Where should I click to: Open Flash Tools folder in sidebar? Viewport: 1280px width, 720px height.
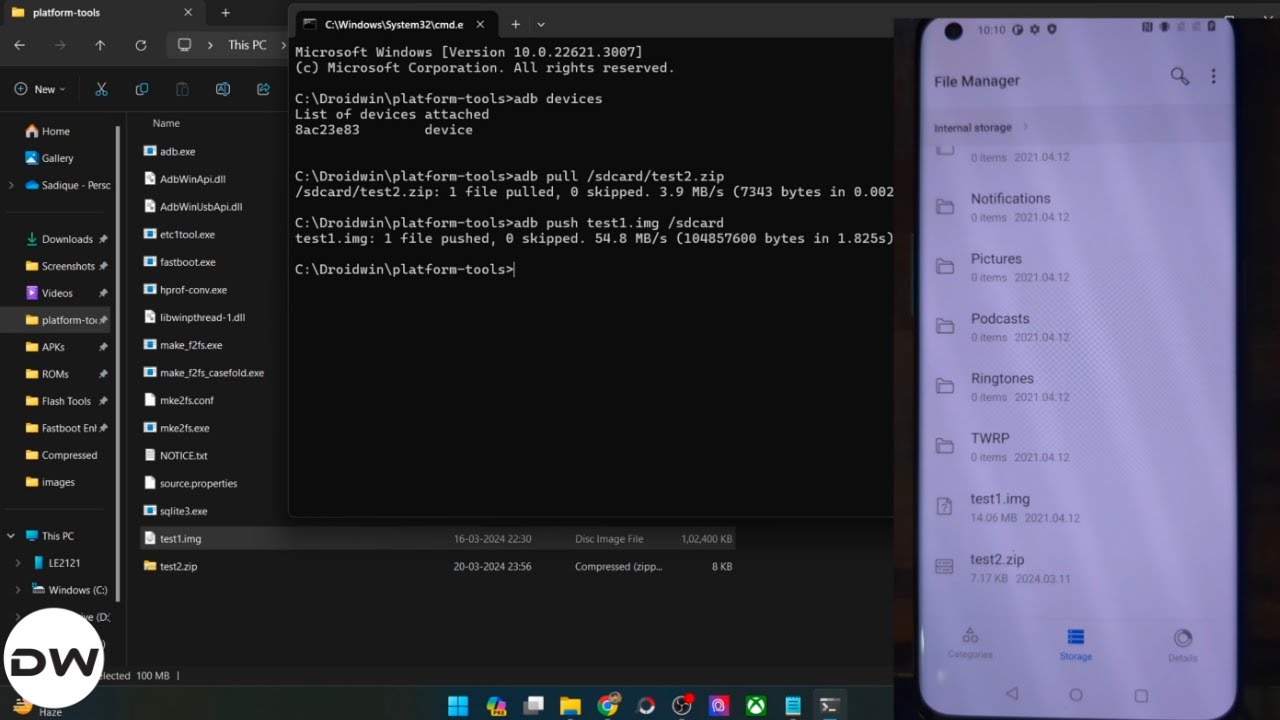pos(59,401)
